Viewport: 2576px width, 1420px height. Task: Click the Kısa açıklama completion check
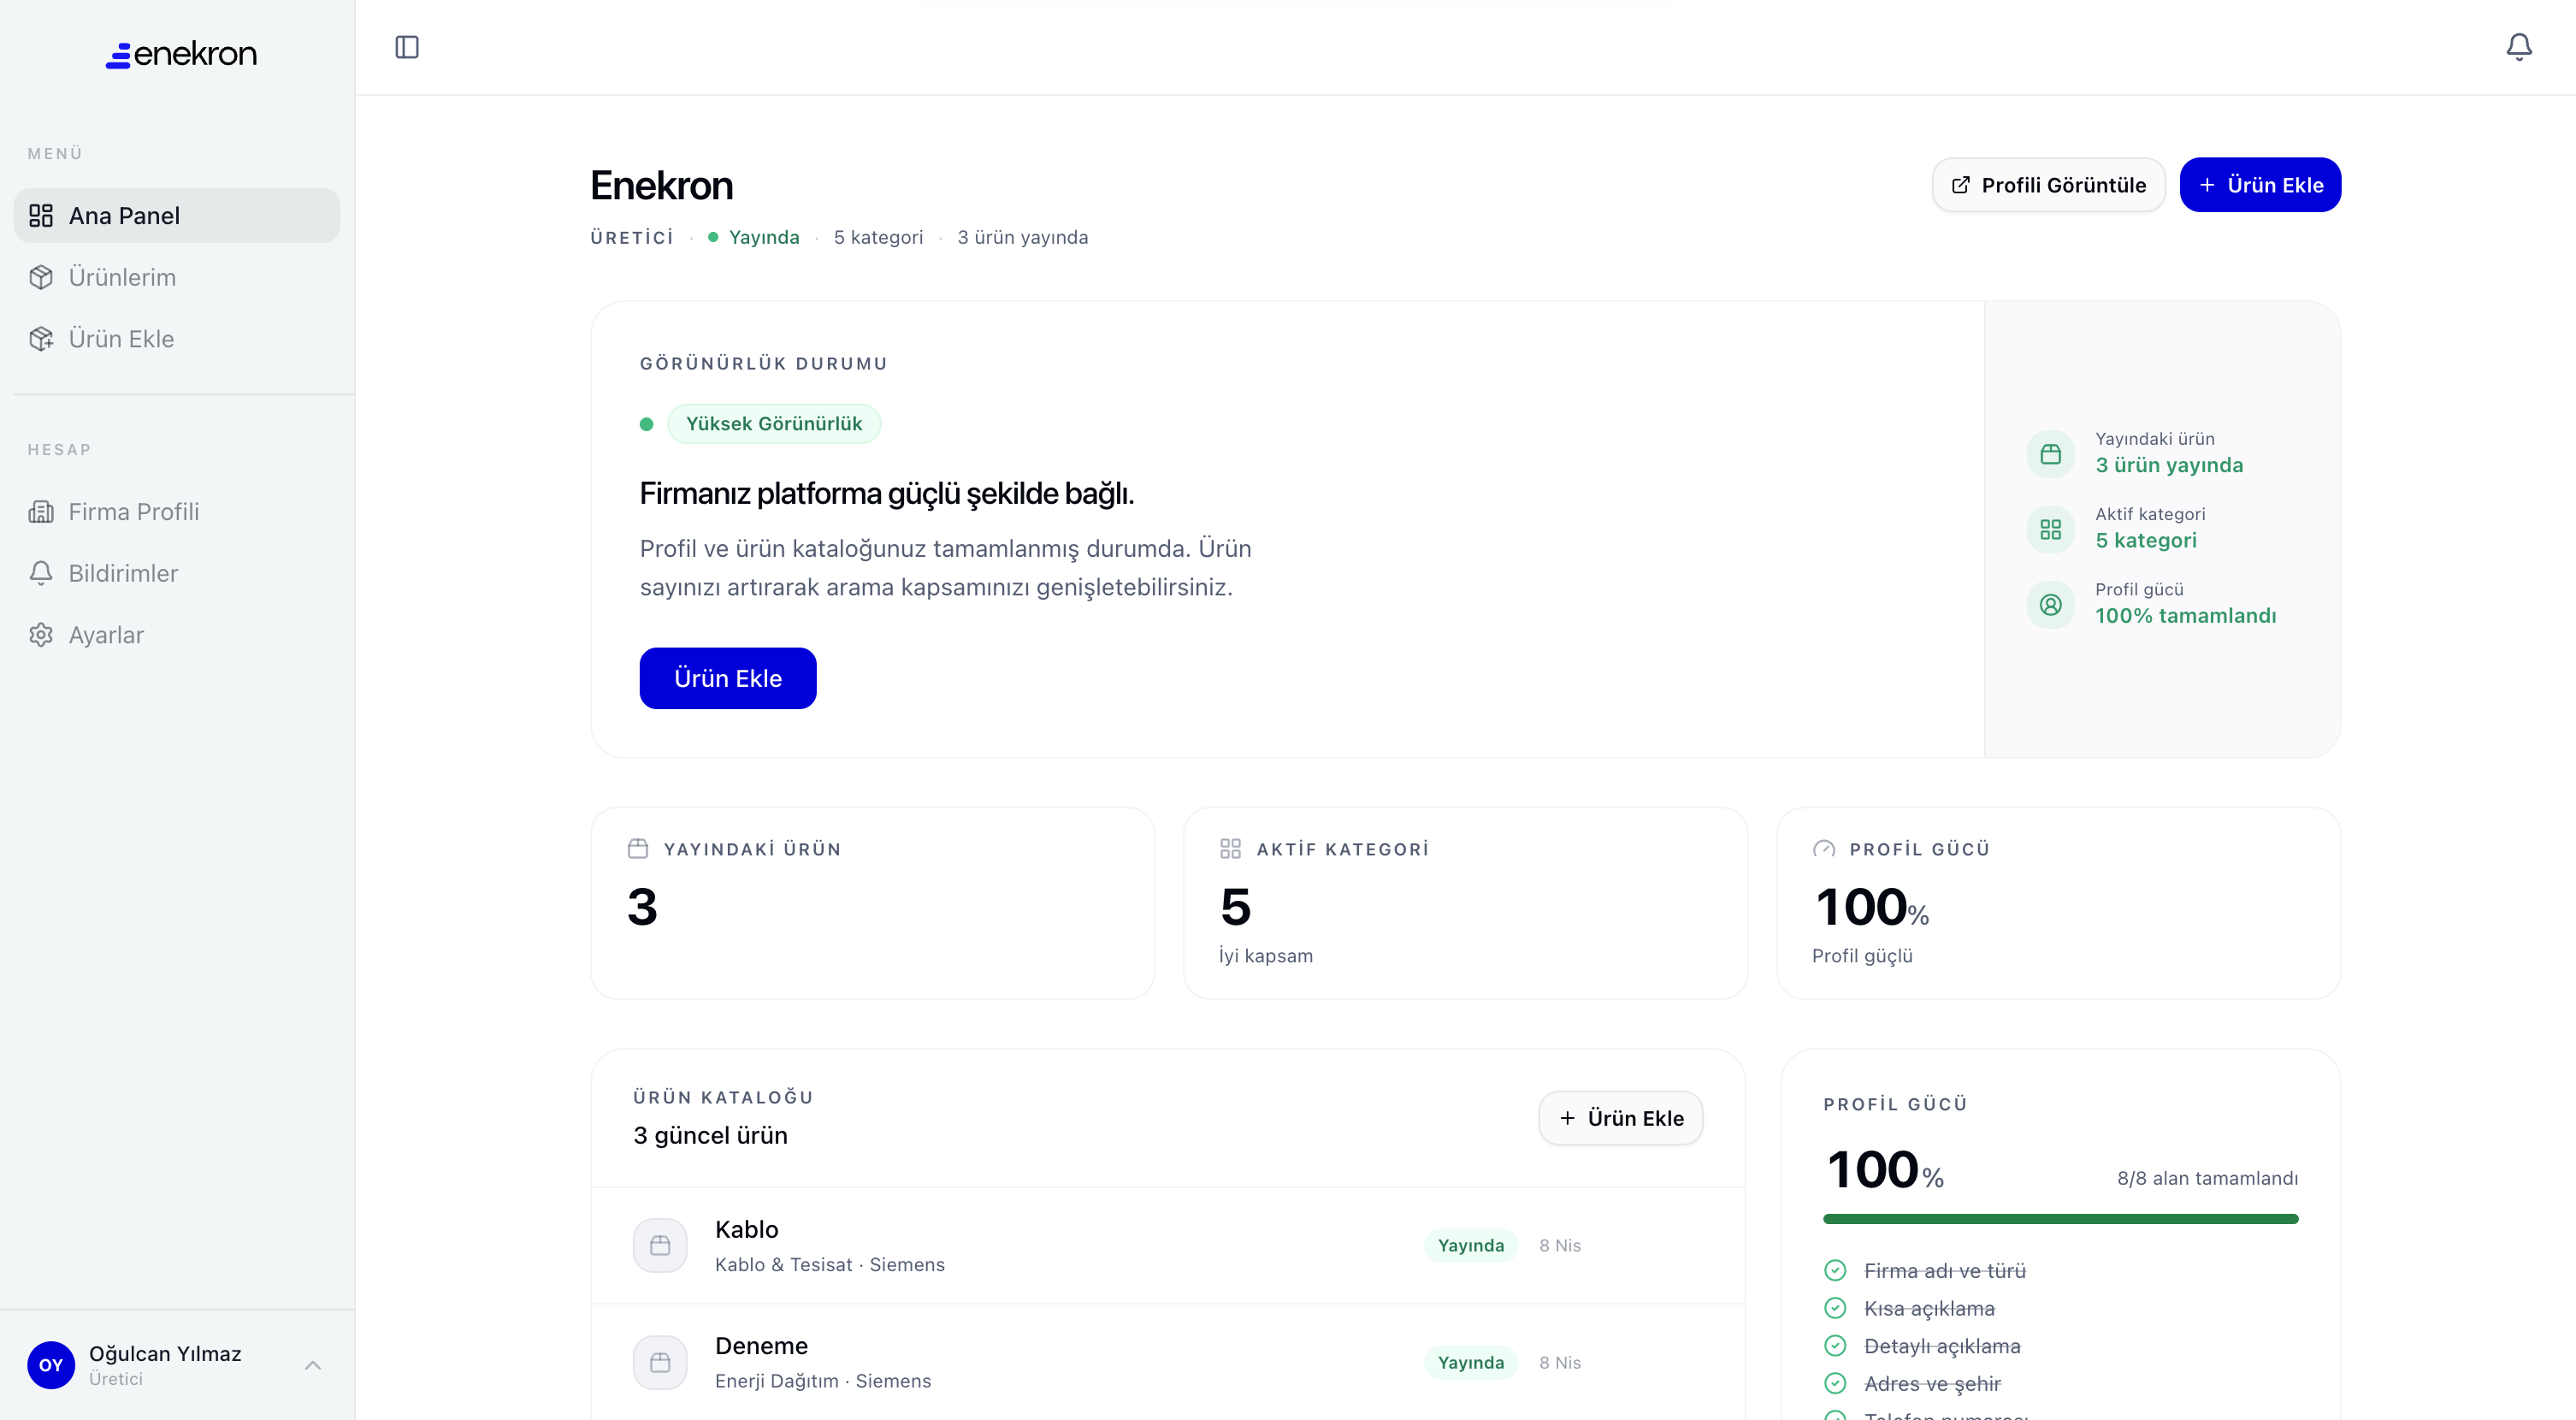pyautogui.click(x=1836, y=1308)
